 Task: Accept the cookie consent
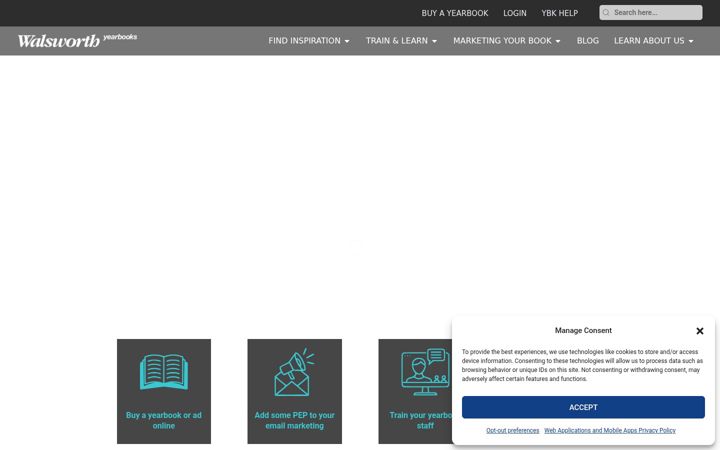583,407
